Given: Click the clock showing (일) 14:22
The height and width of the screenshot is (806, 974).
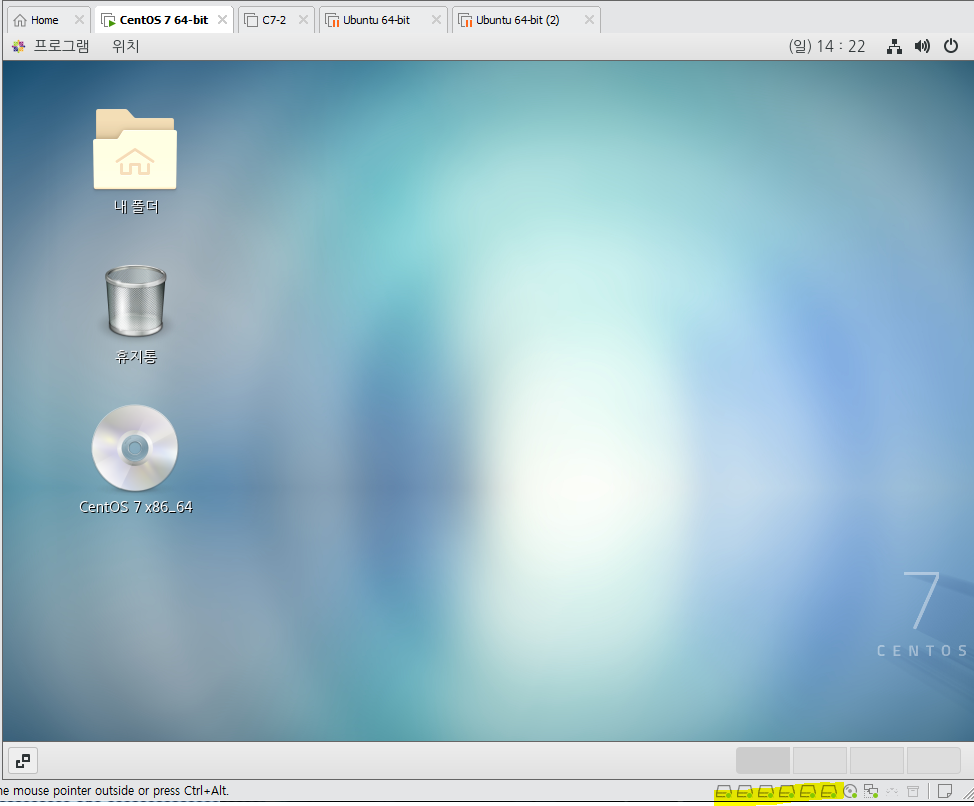Looking at the screenshot, I should (827, 47).
